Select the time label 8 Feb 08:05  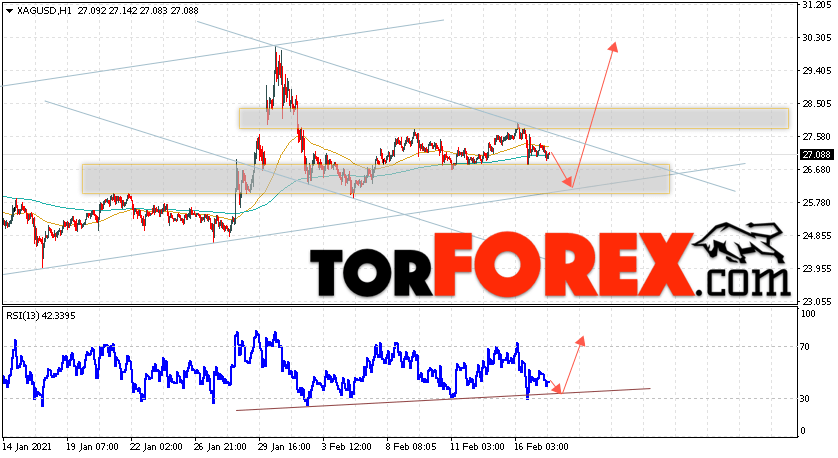[412, 447]
